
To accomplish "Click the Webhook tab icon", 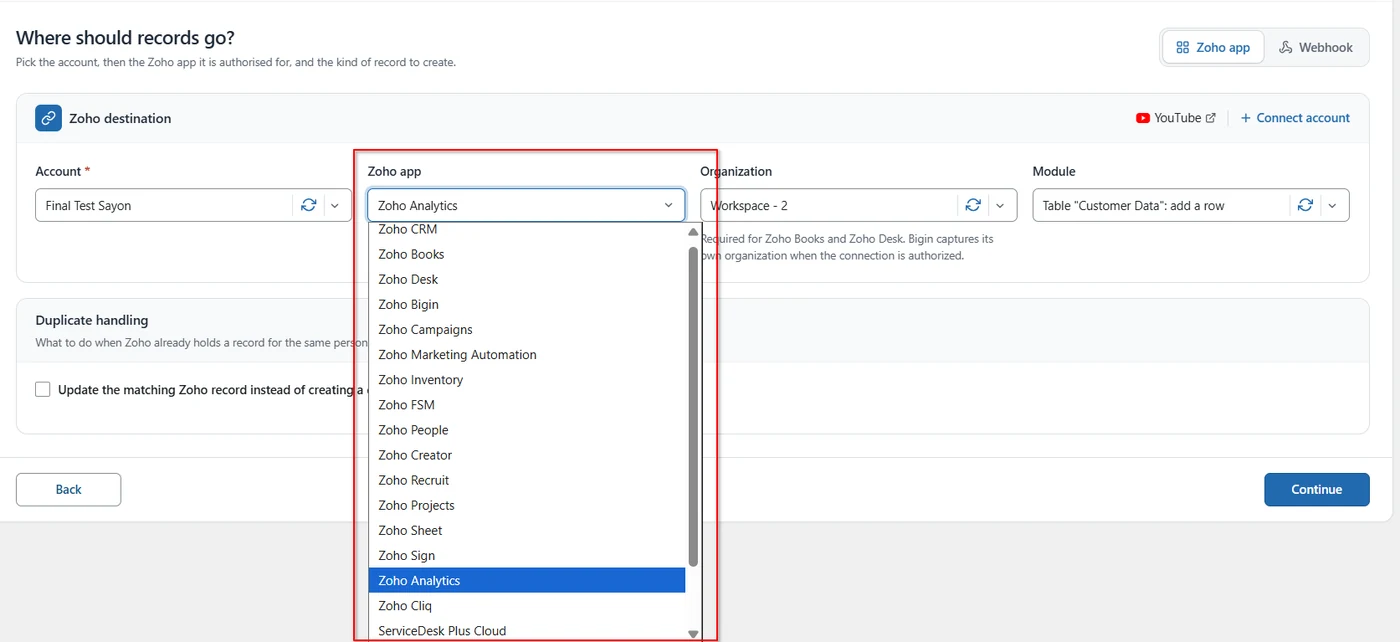I will pos(1286,47).
